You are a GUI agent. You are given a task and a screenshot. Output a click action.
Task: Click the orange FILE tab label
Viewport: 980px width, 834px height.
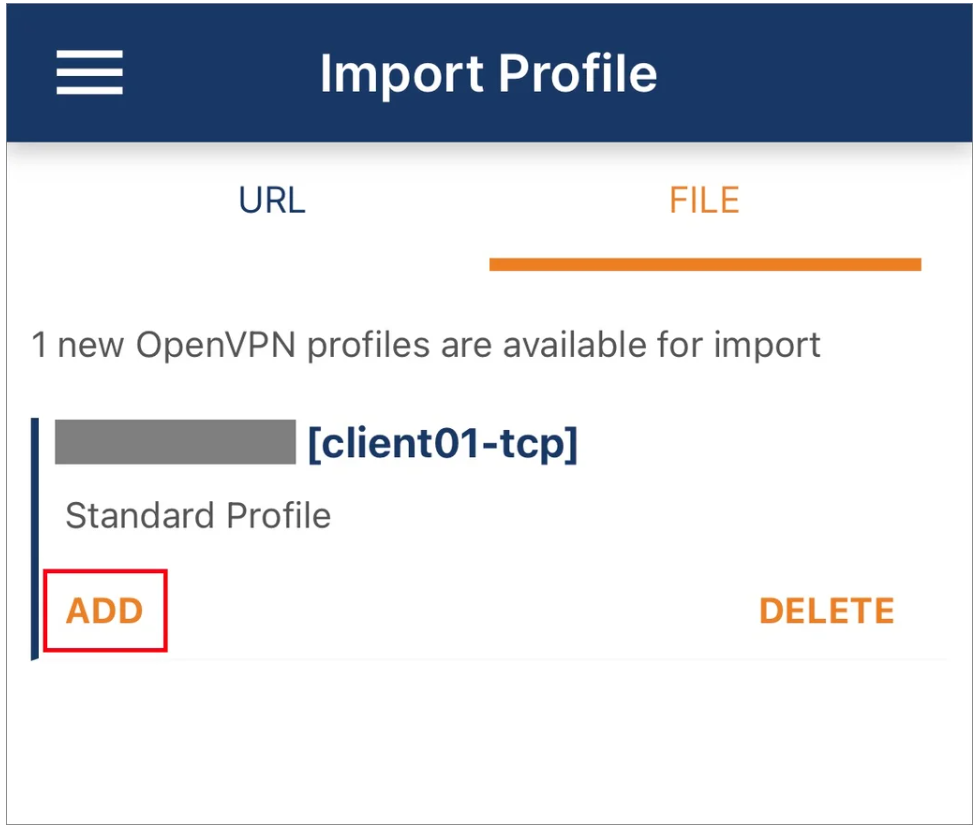[705, 201]
